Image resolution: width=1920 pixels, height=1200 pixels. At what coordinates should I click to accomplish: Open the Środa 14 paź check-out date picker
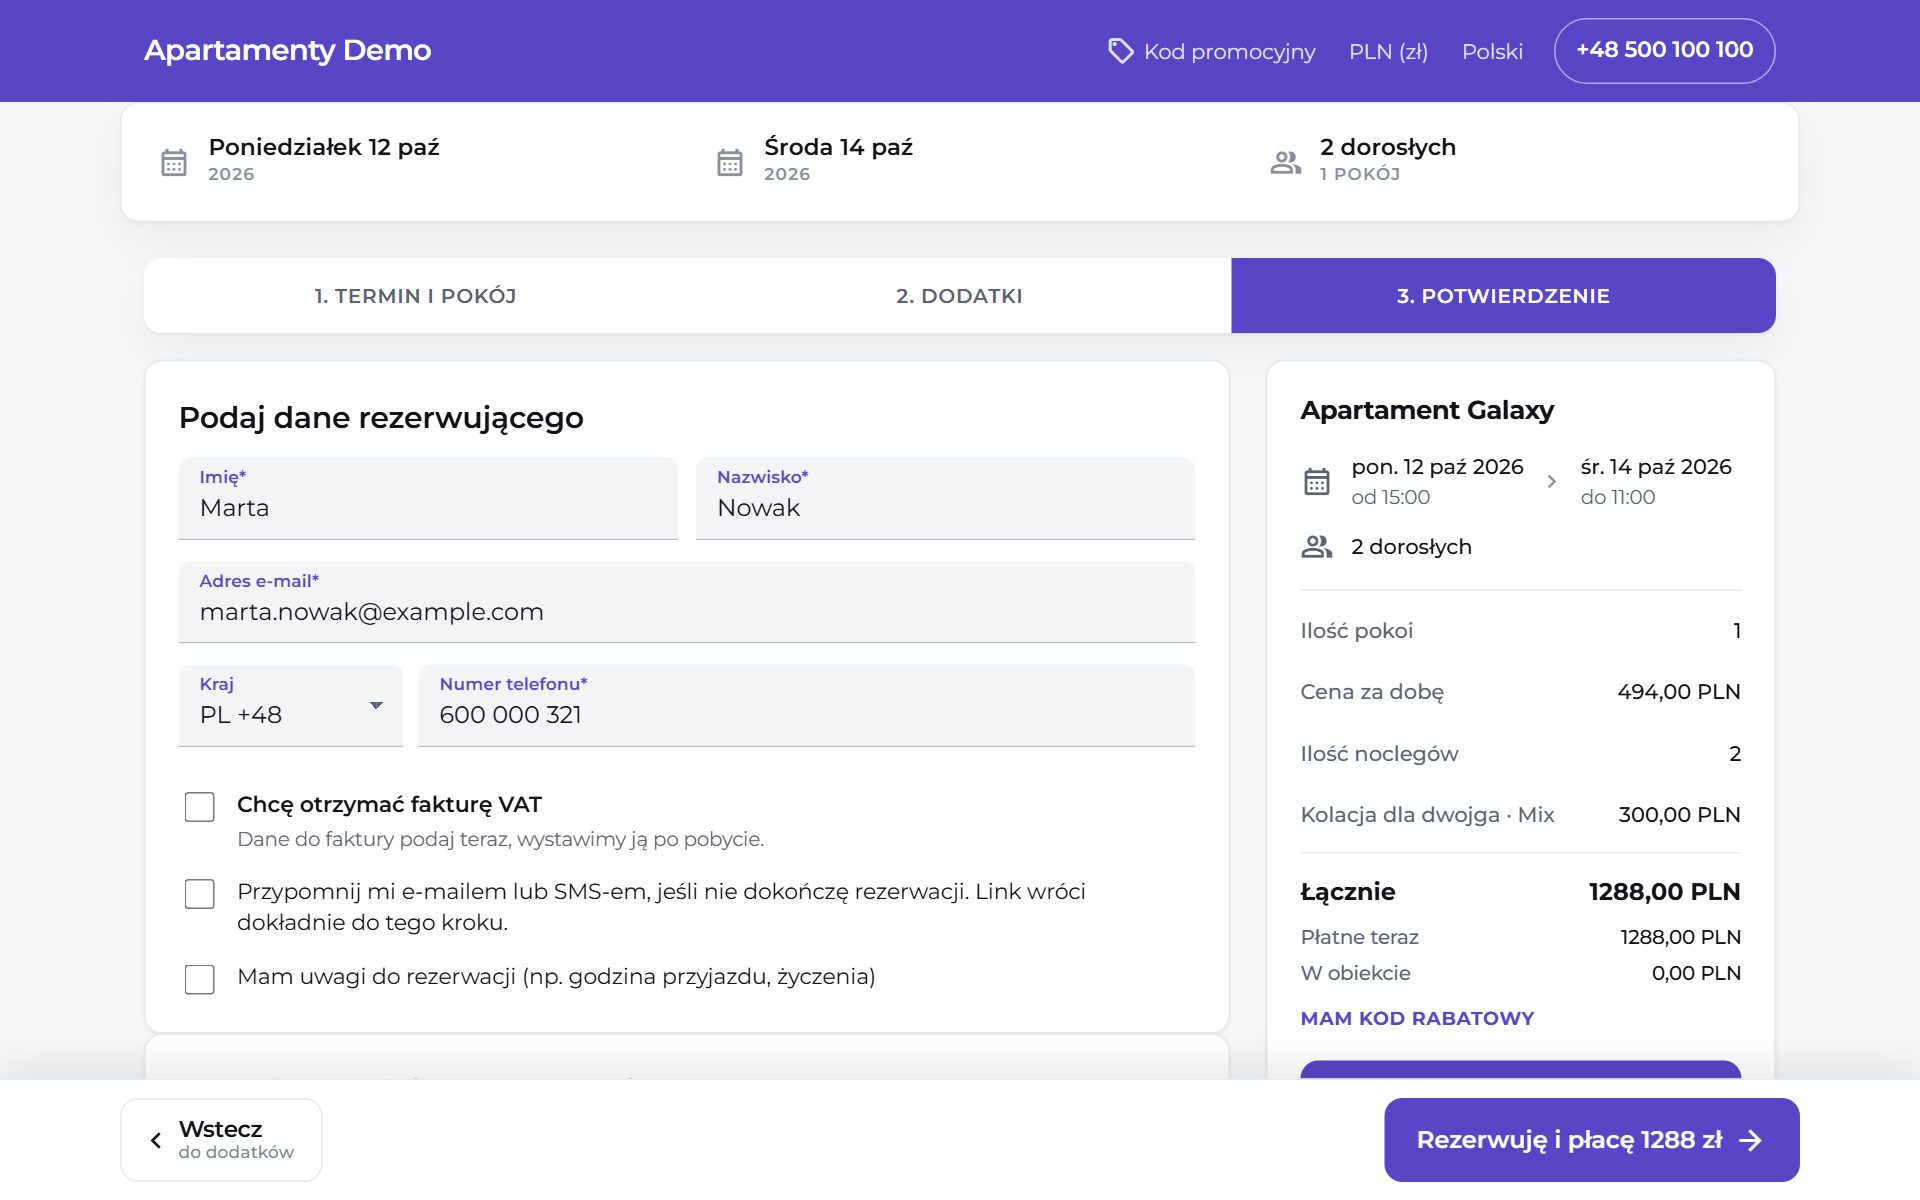click(815, 160)
